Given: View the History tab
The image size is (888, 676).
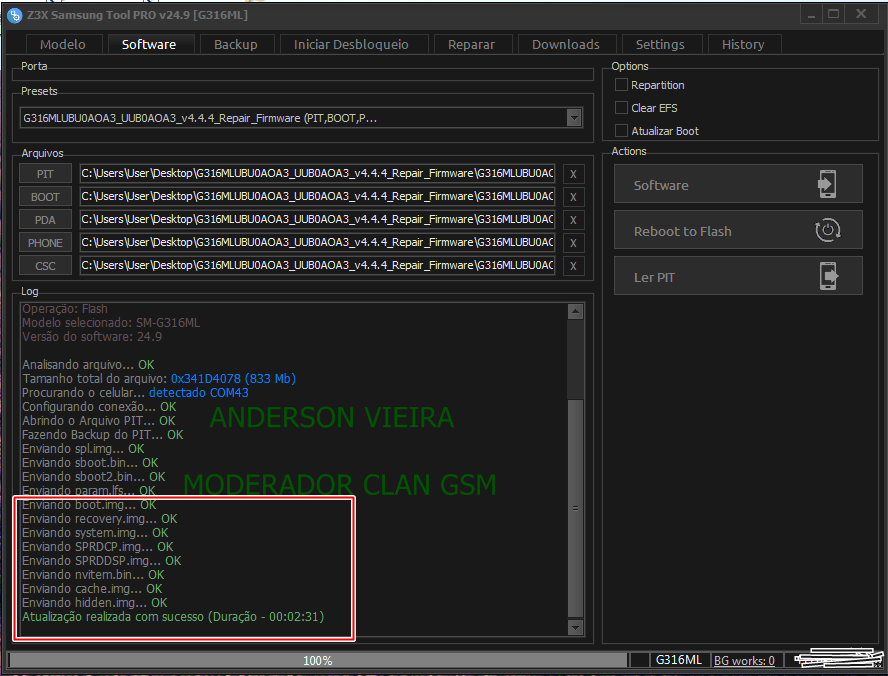Looking at the screenshot, I should (x=743, y=44).
